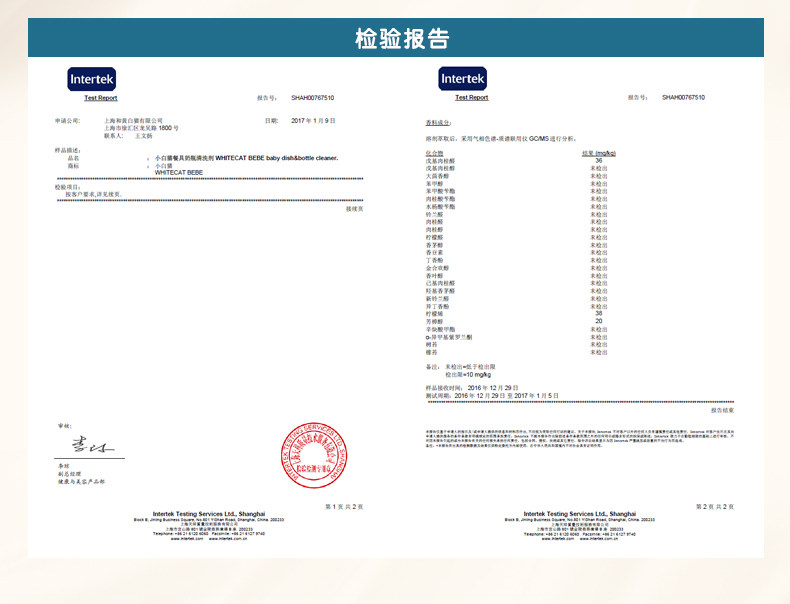This screenshot has width=790, height=604.
Task: Click the 丁香酚 compound name
Action: coord(434,260)
